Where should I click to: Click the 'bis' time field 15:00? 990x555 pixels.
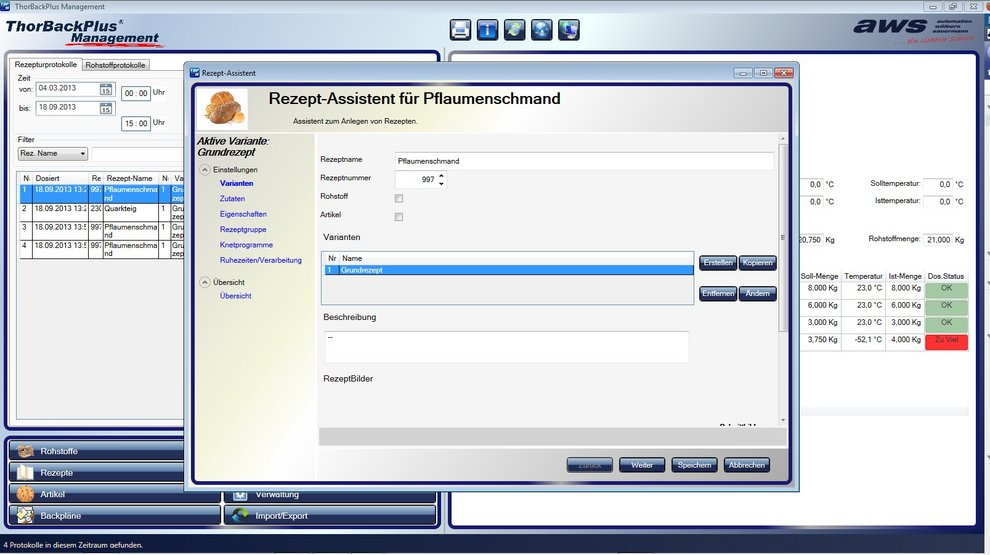[136, 123]
